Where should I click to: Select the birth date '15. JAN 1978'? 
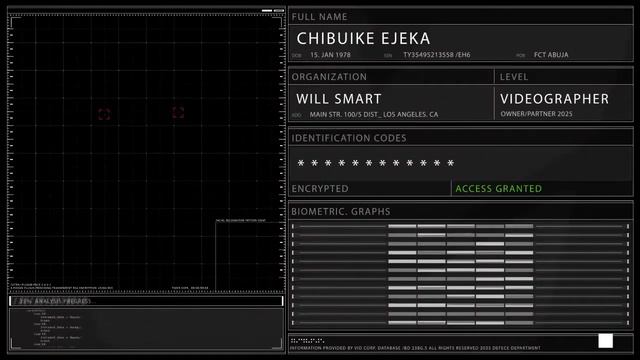[330, 55]
